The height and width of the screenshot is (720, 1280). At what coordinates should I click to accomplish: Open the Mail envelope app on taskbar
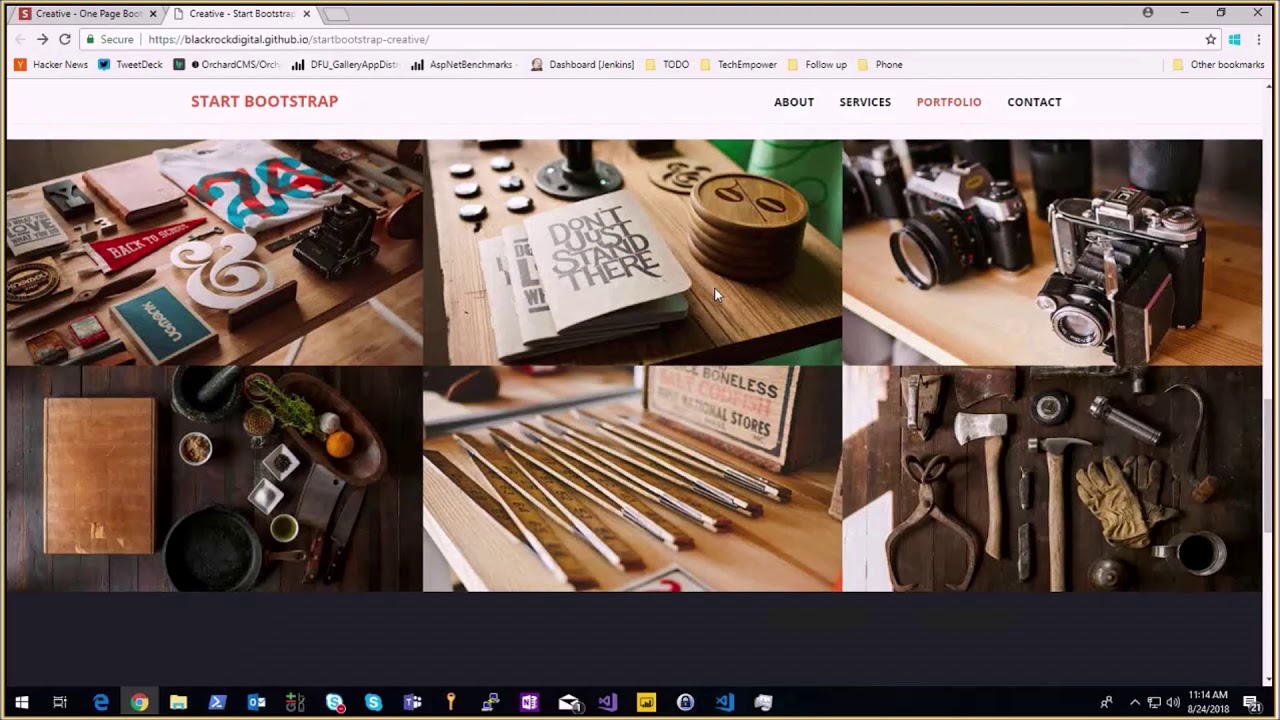(569, 702)
